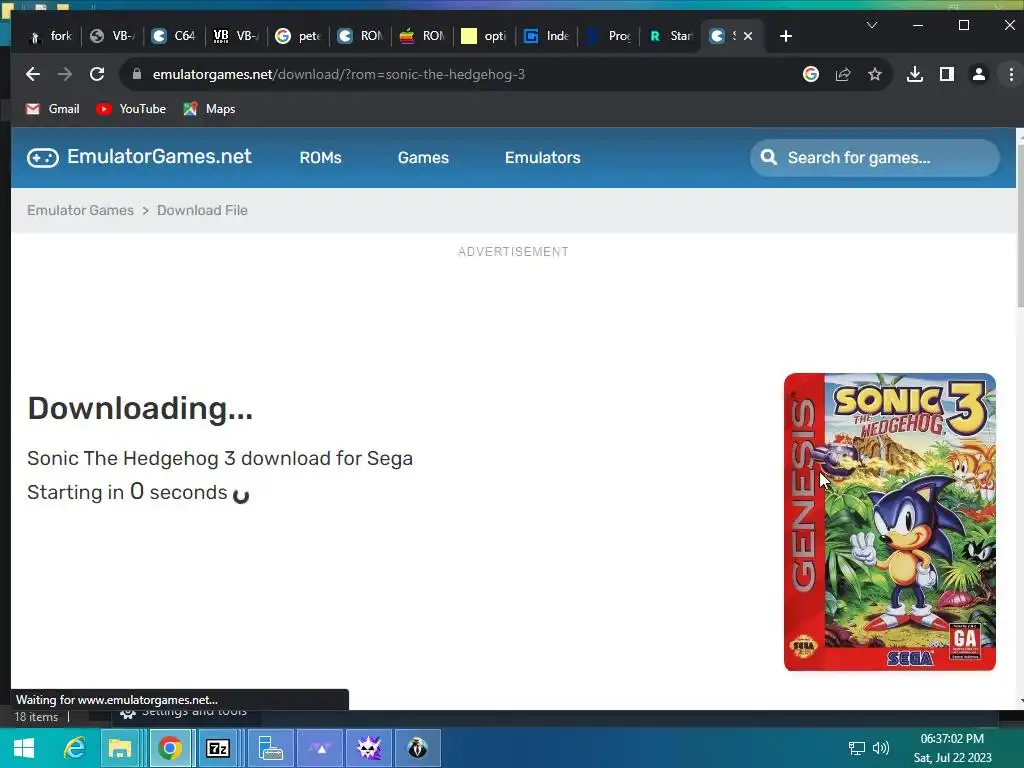1024x768 pixels.
Task: Click the network tray icon
Action: [x=856, y=748]
